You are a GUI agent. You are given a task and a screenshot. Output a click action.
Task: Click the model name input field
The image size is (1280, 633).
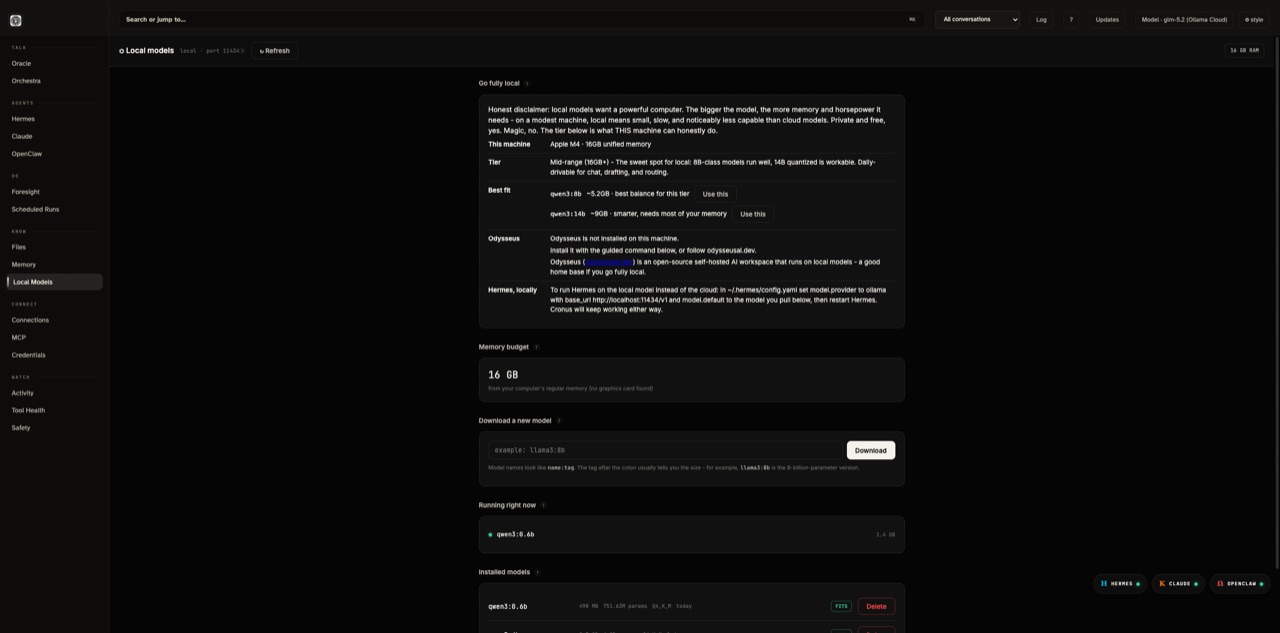click(x=665, y=450)
